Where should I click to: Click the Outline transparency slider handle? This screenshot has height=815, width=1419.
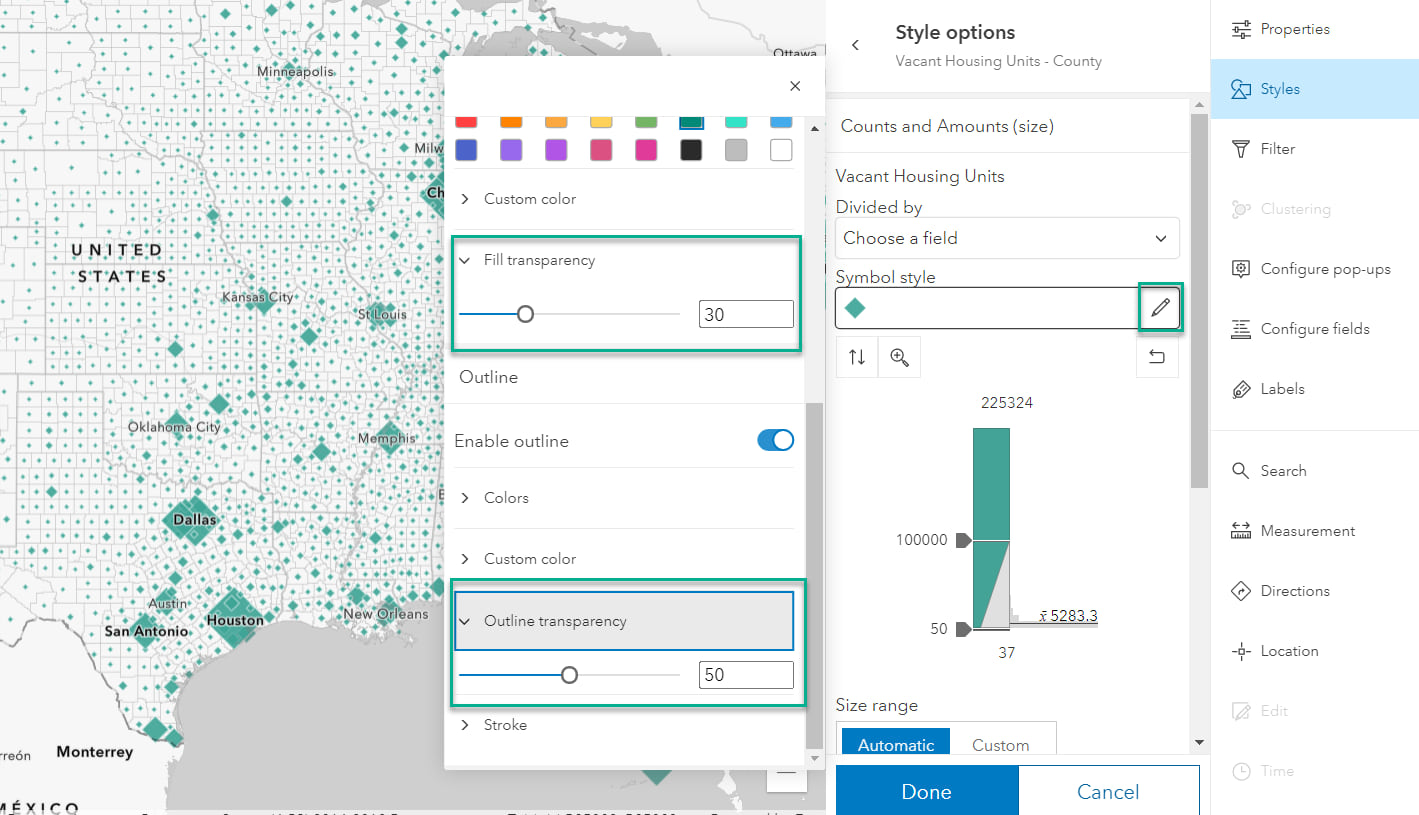coord(569,675)
